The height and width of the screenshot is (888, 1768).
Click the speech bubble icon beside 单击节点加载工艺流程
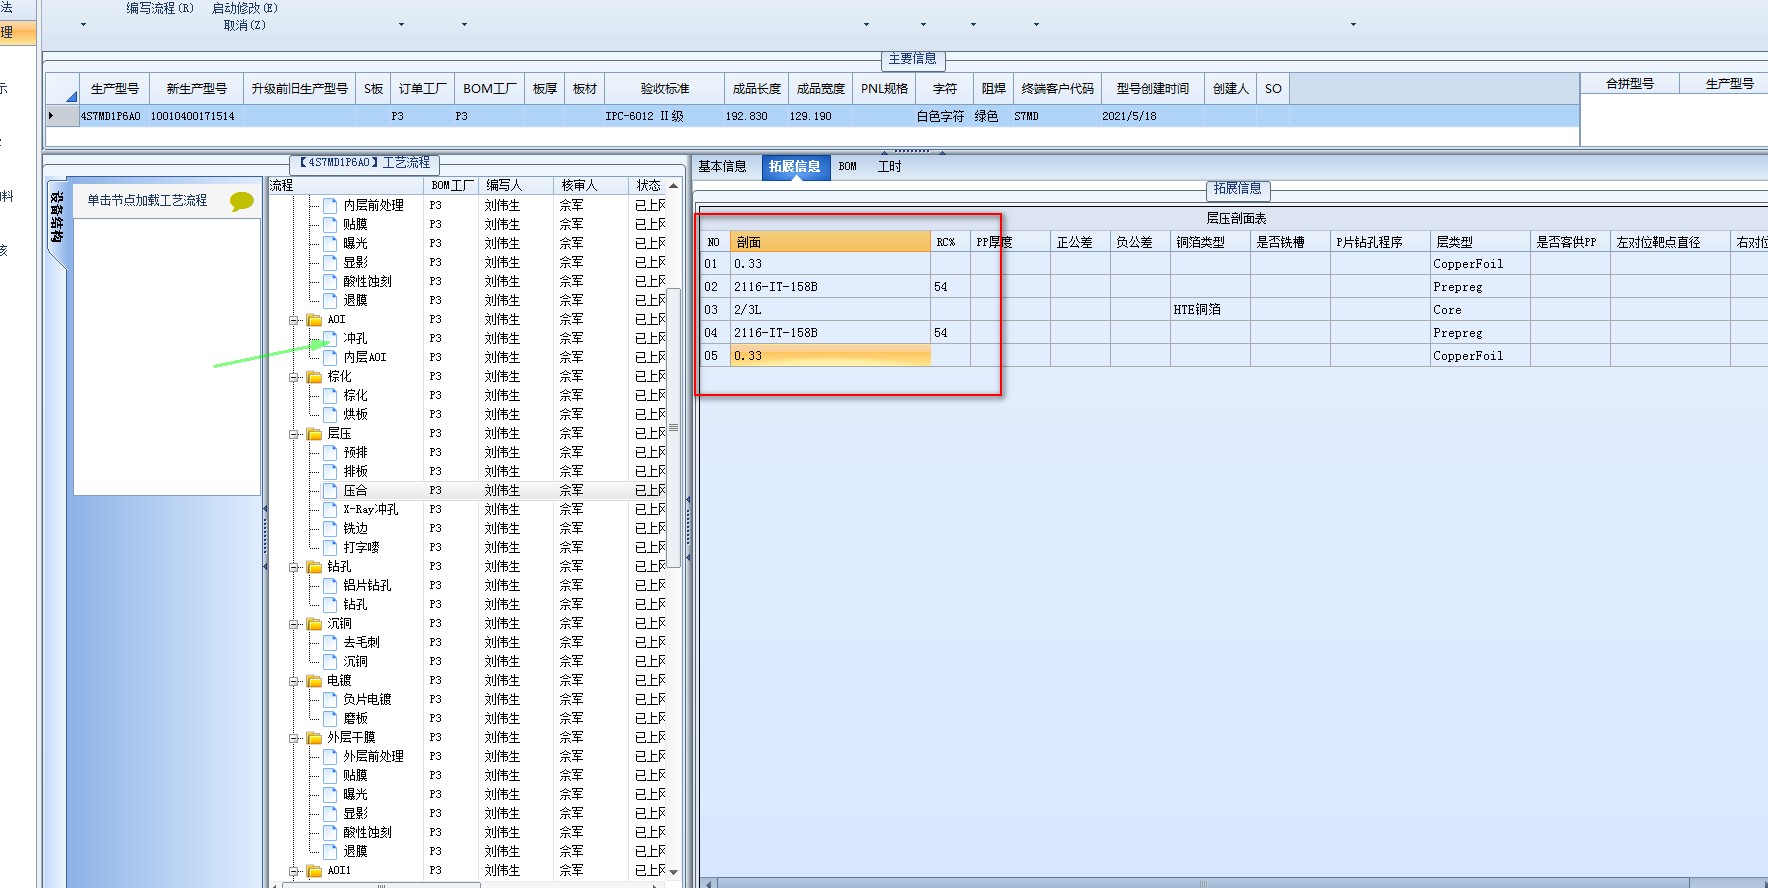[241, 201]
